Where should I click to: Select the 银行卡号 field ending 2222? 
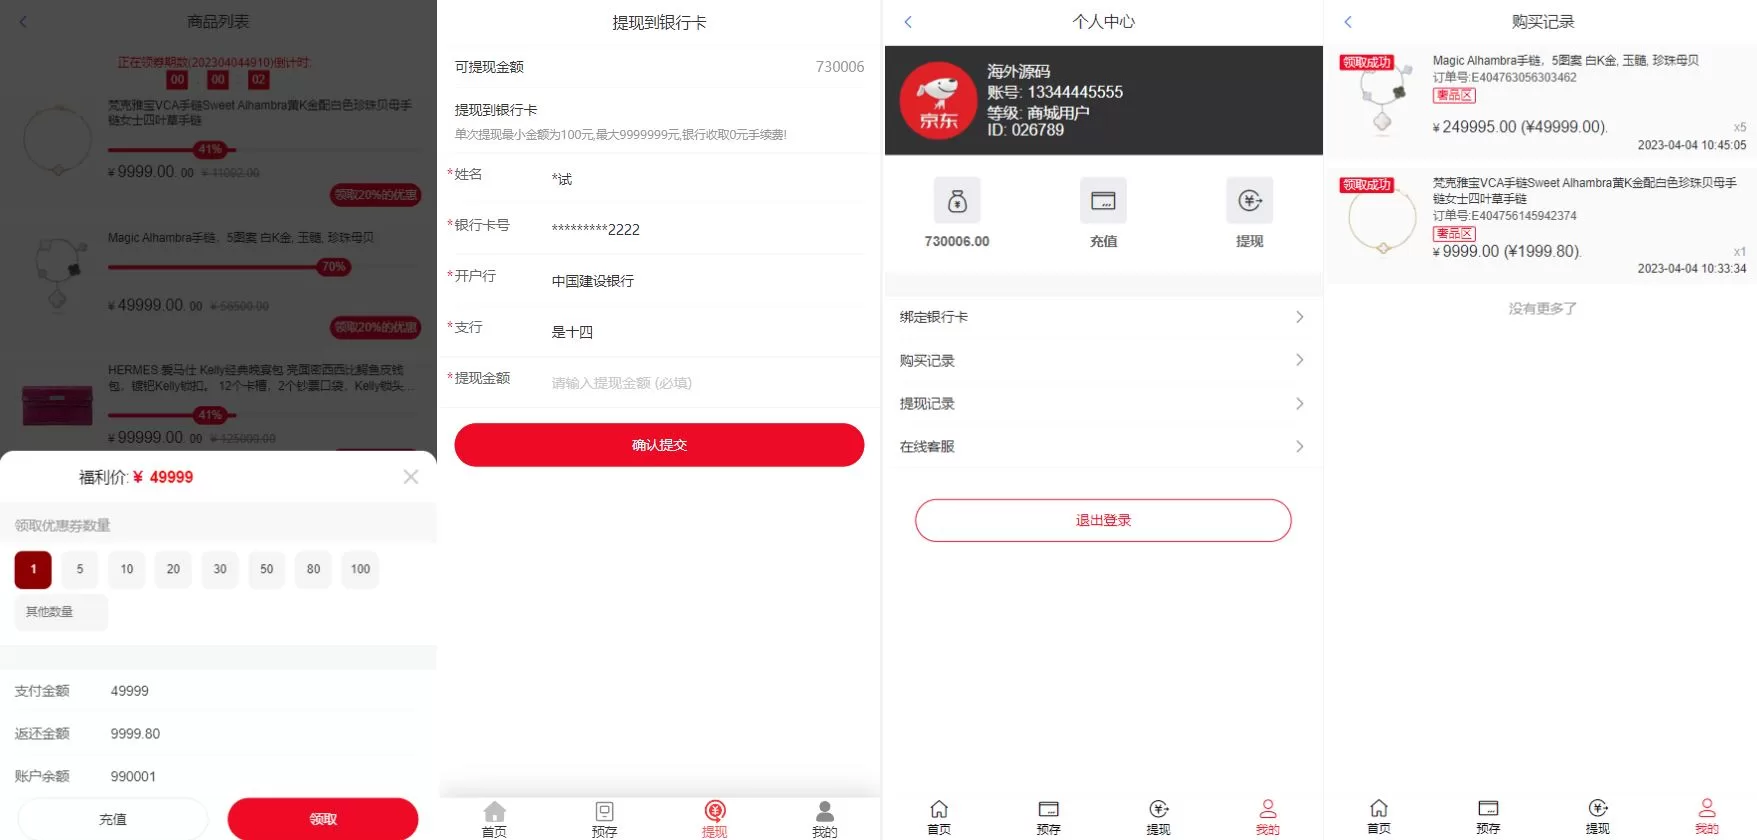point(596,229)
